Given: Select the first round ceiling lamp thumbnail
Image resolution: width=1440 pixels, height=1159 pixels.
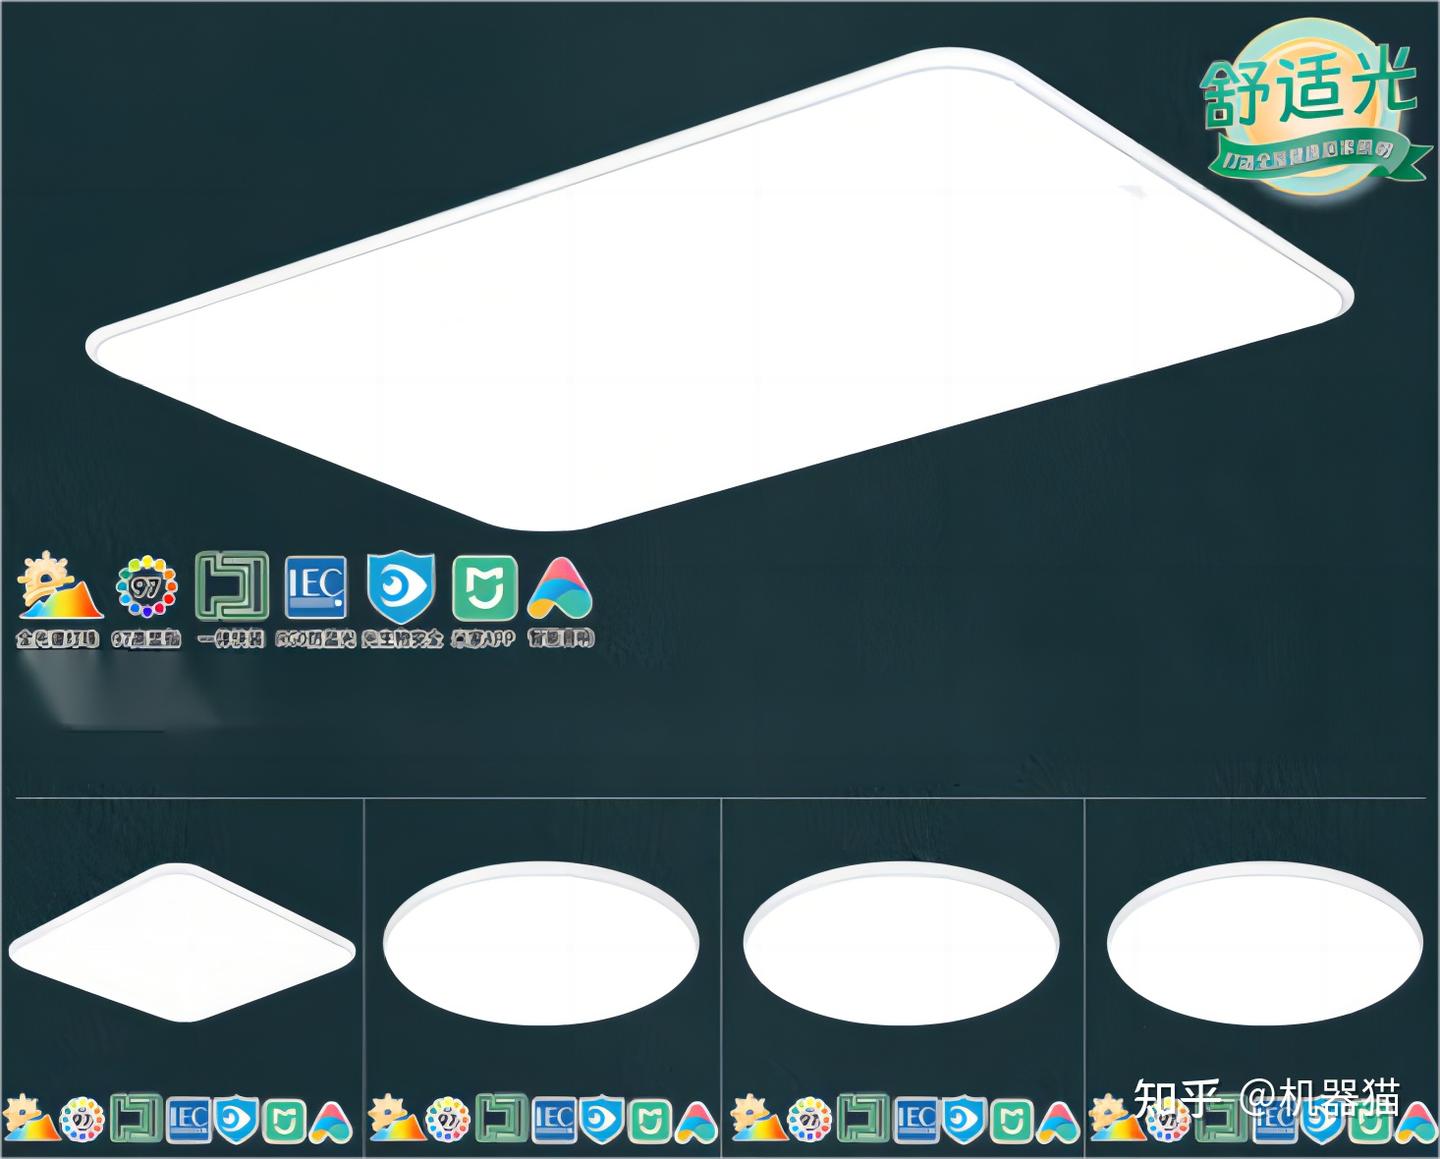Looking at the screenshot, I should (541, 943).
